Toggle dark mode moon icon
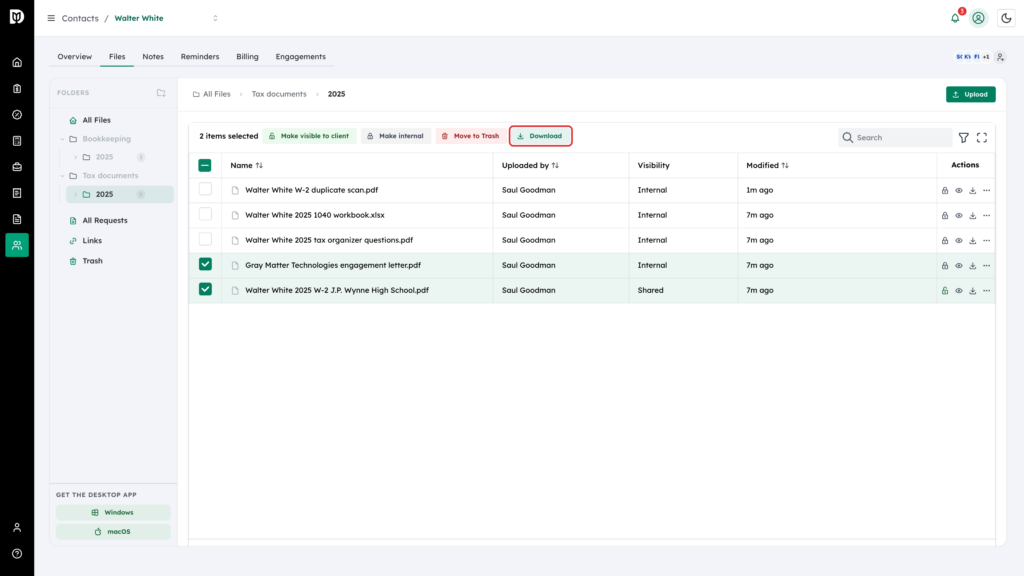This screenshot has height=576, width=1024. (1006, 18)
